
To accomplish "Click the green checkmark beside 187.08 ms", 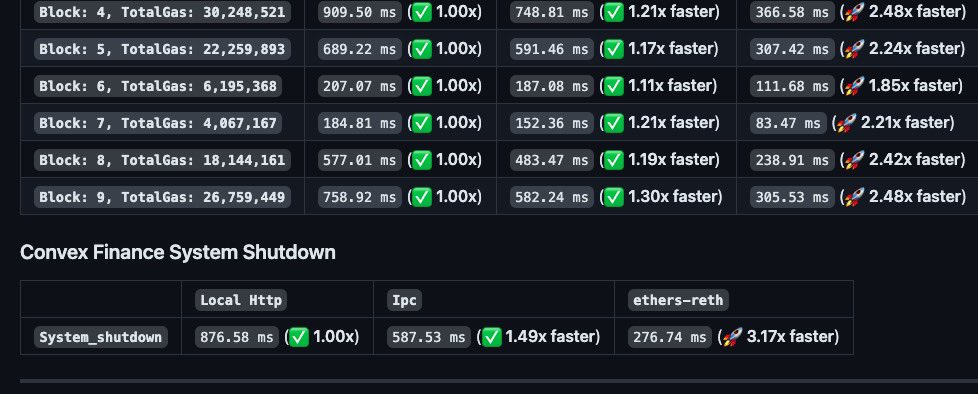I will pyautogui.click(x=614, y=86).
